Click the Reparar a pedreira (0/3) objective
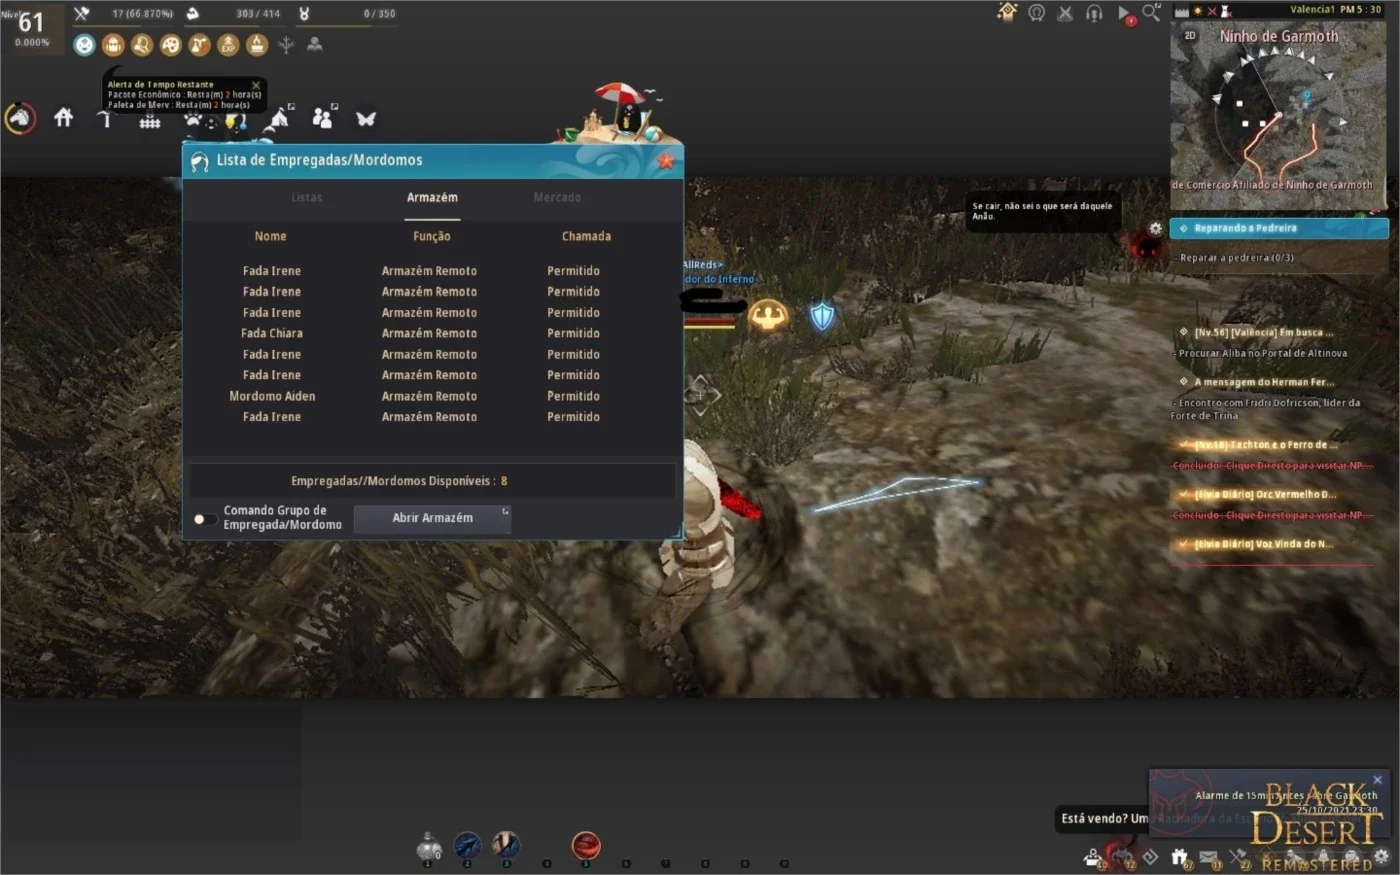The height and width of the screenshot is (875, 1400). point(1237,258)
